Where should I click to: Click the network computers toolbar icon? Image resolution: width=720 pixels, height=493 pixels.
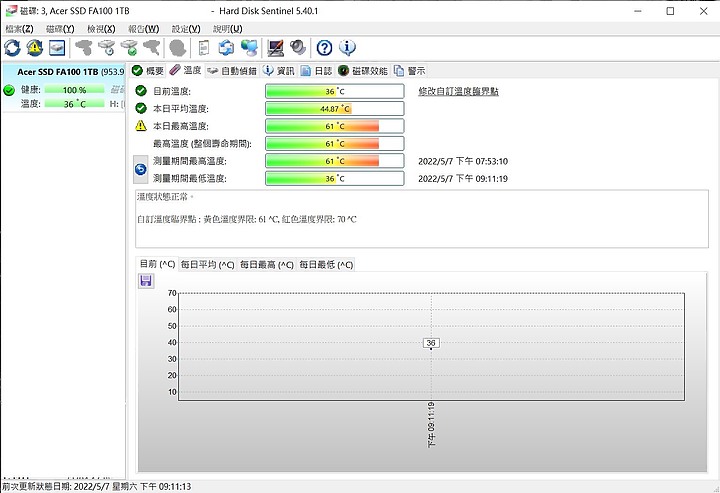(x=249, y=48)
